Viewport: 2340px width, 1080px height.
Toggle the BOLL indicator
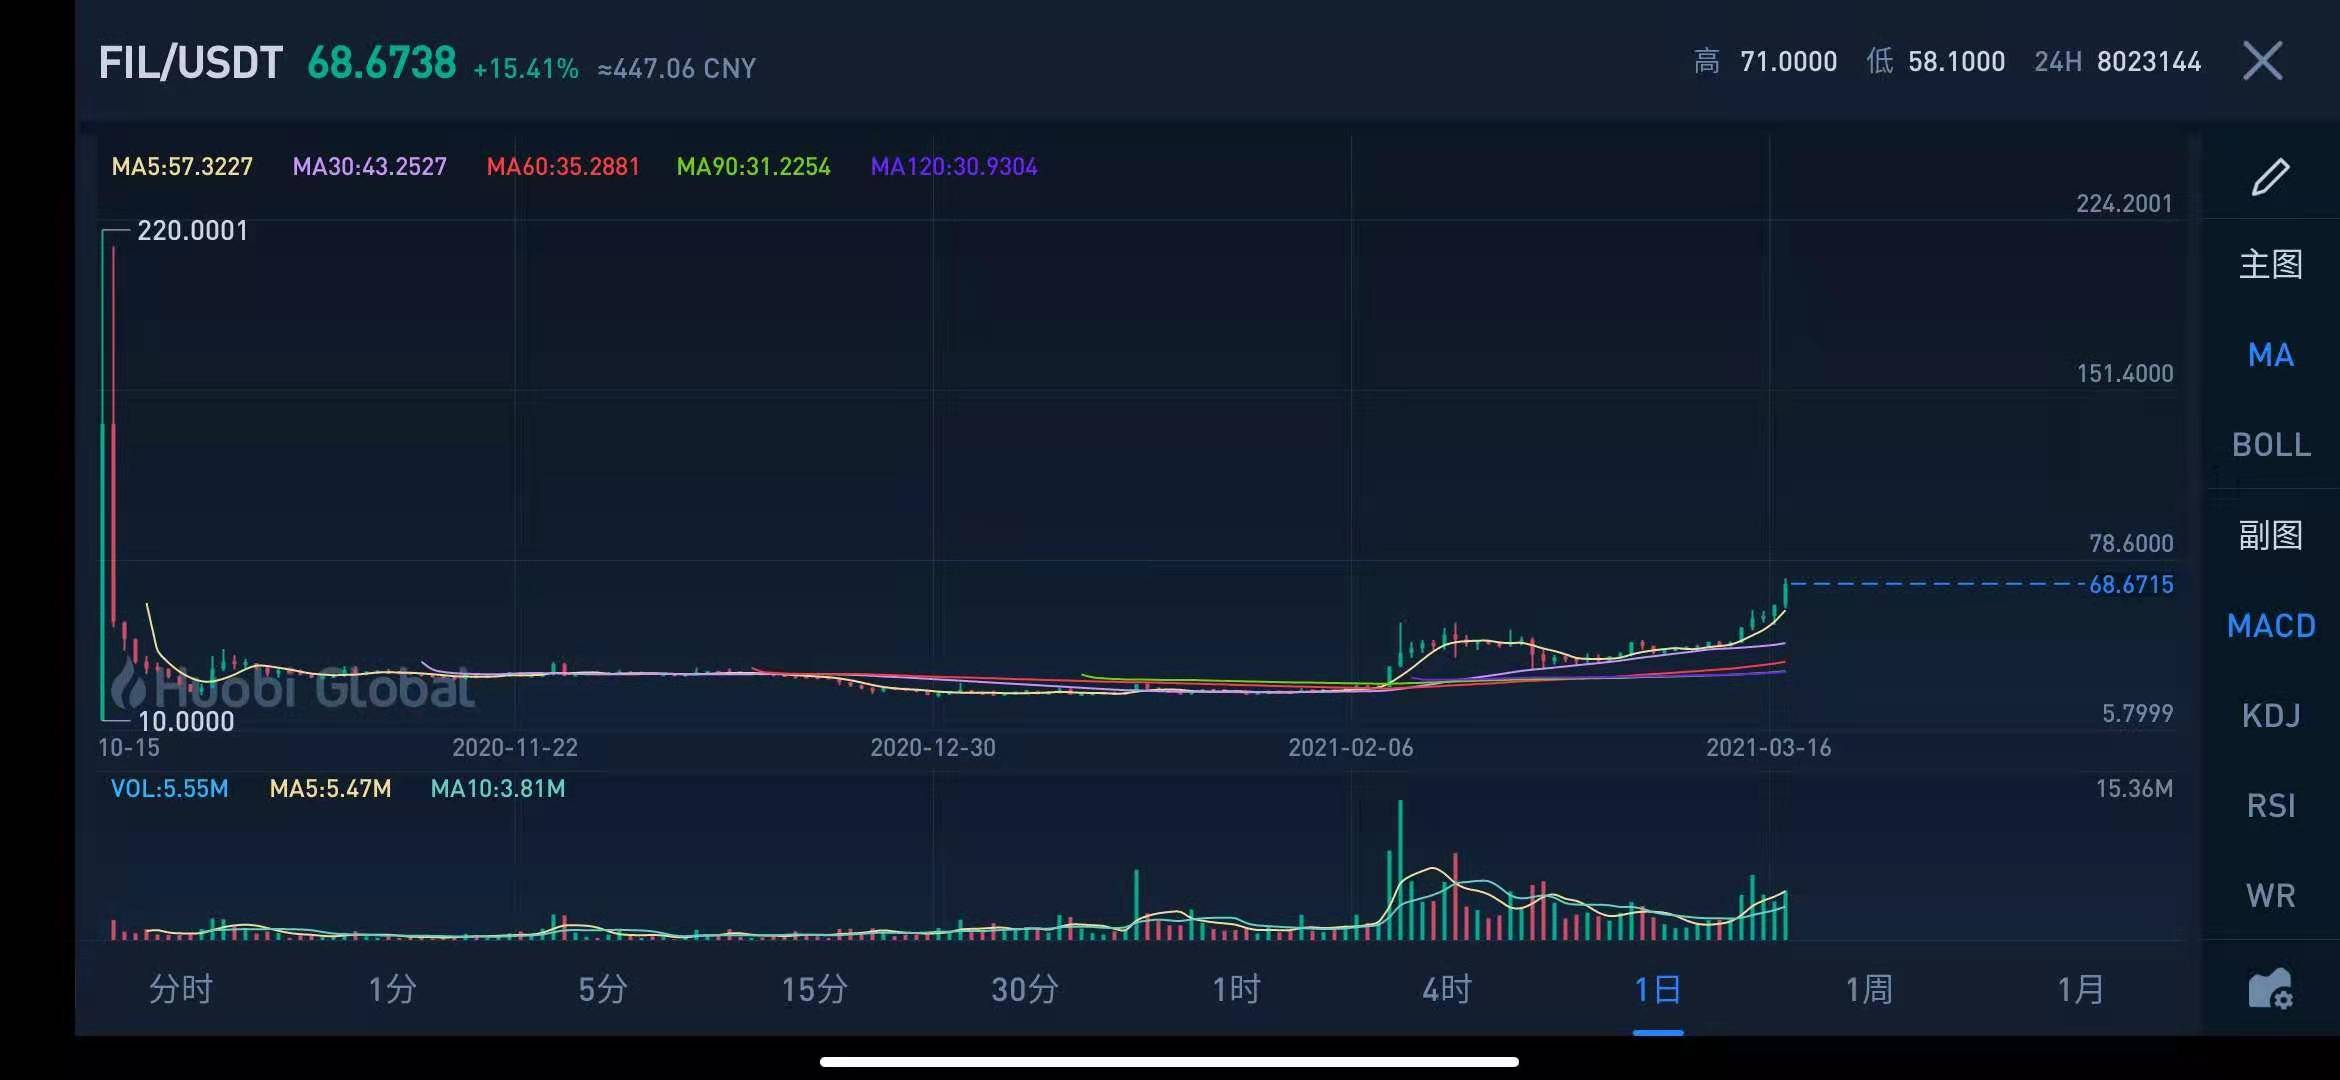(x=2270, y=445)
